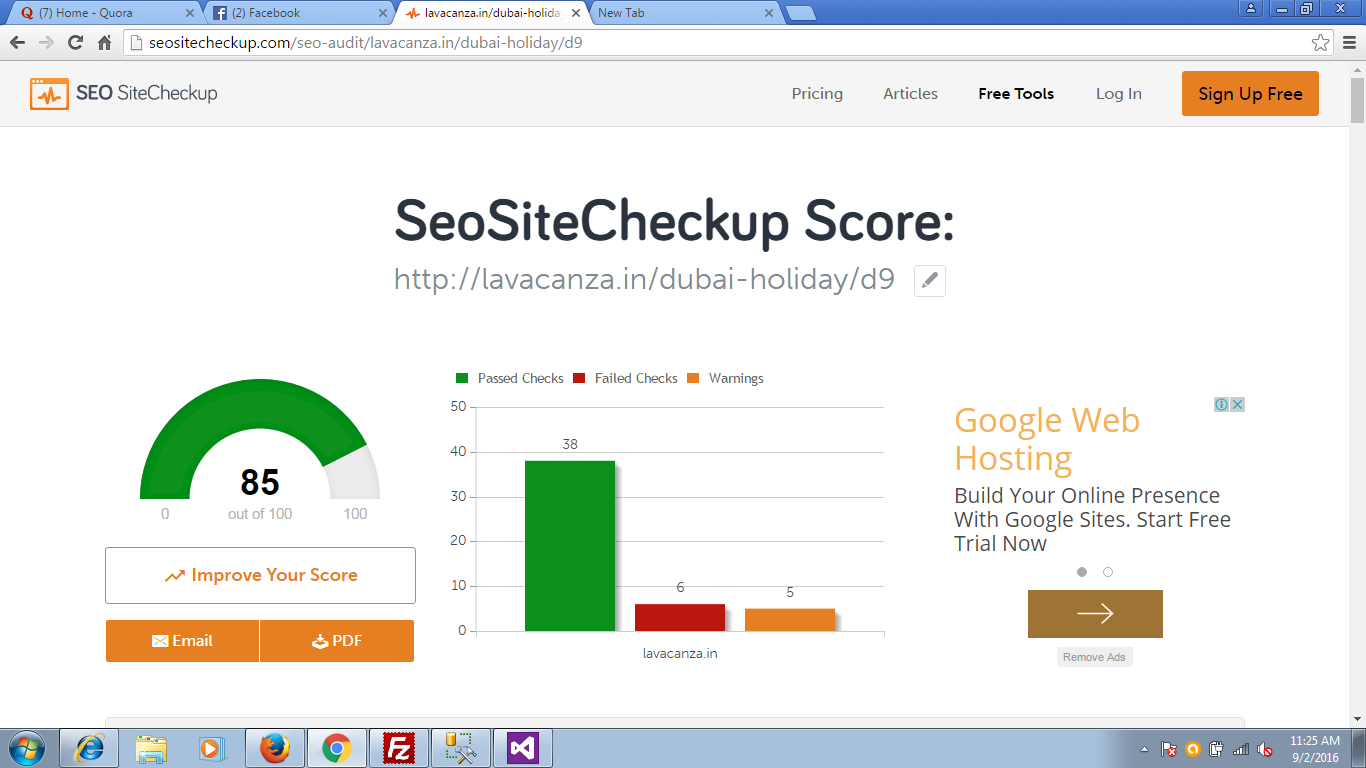Click the orange Warnings bar

(790, 620)
